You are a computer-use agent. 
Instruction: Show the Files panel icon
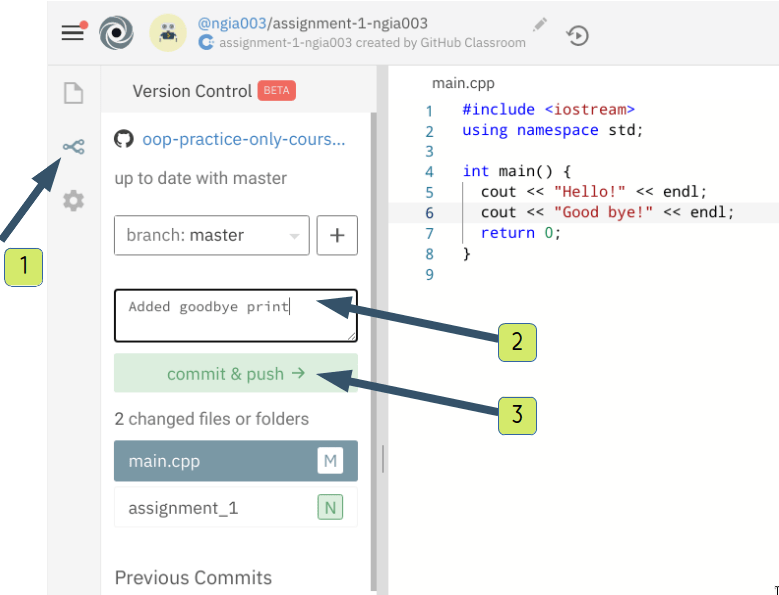[74, 93]
